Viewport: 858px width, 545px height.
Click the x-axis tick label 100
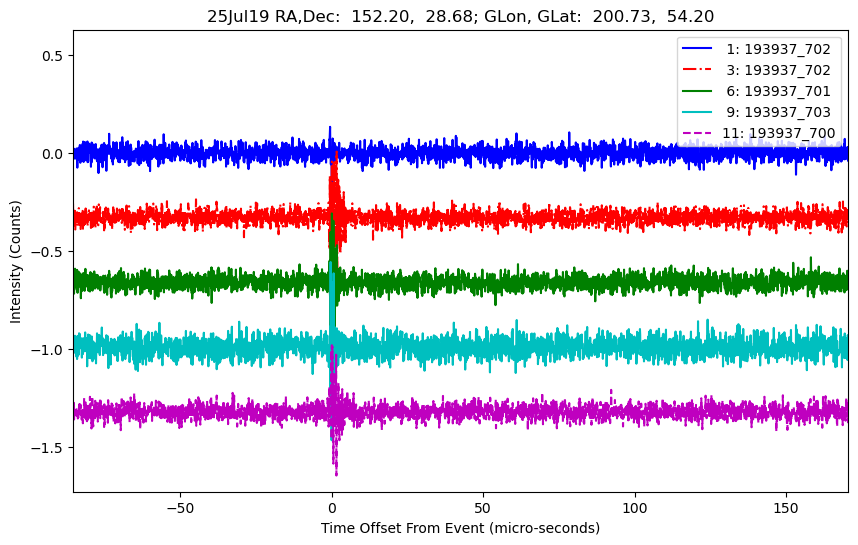coord(635,506)
